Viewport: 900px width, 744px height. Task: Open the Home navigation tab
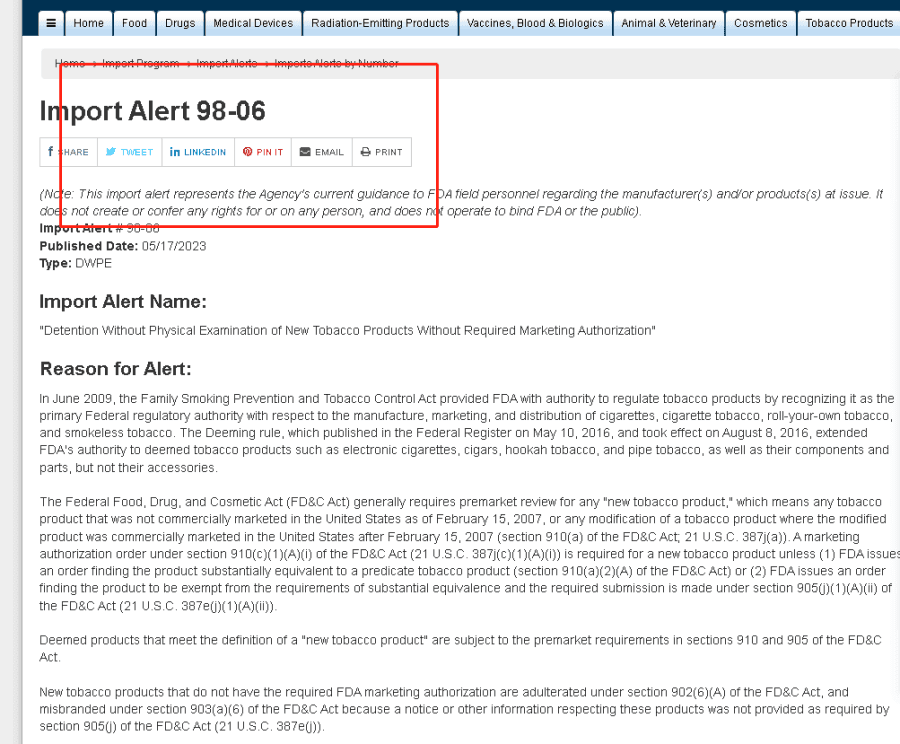[x=88, y=23]
